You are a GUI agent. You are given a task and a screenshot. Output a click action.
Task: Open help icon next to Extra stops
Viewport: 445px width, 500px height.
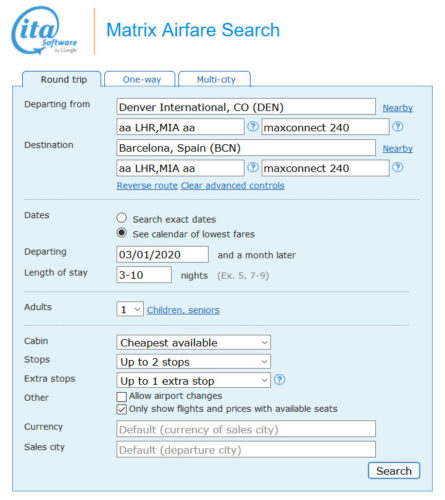[280, 380]
